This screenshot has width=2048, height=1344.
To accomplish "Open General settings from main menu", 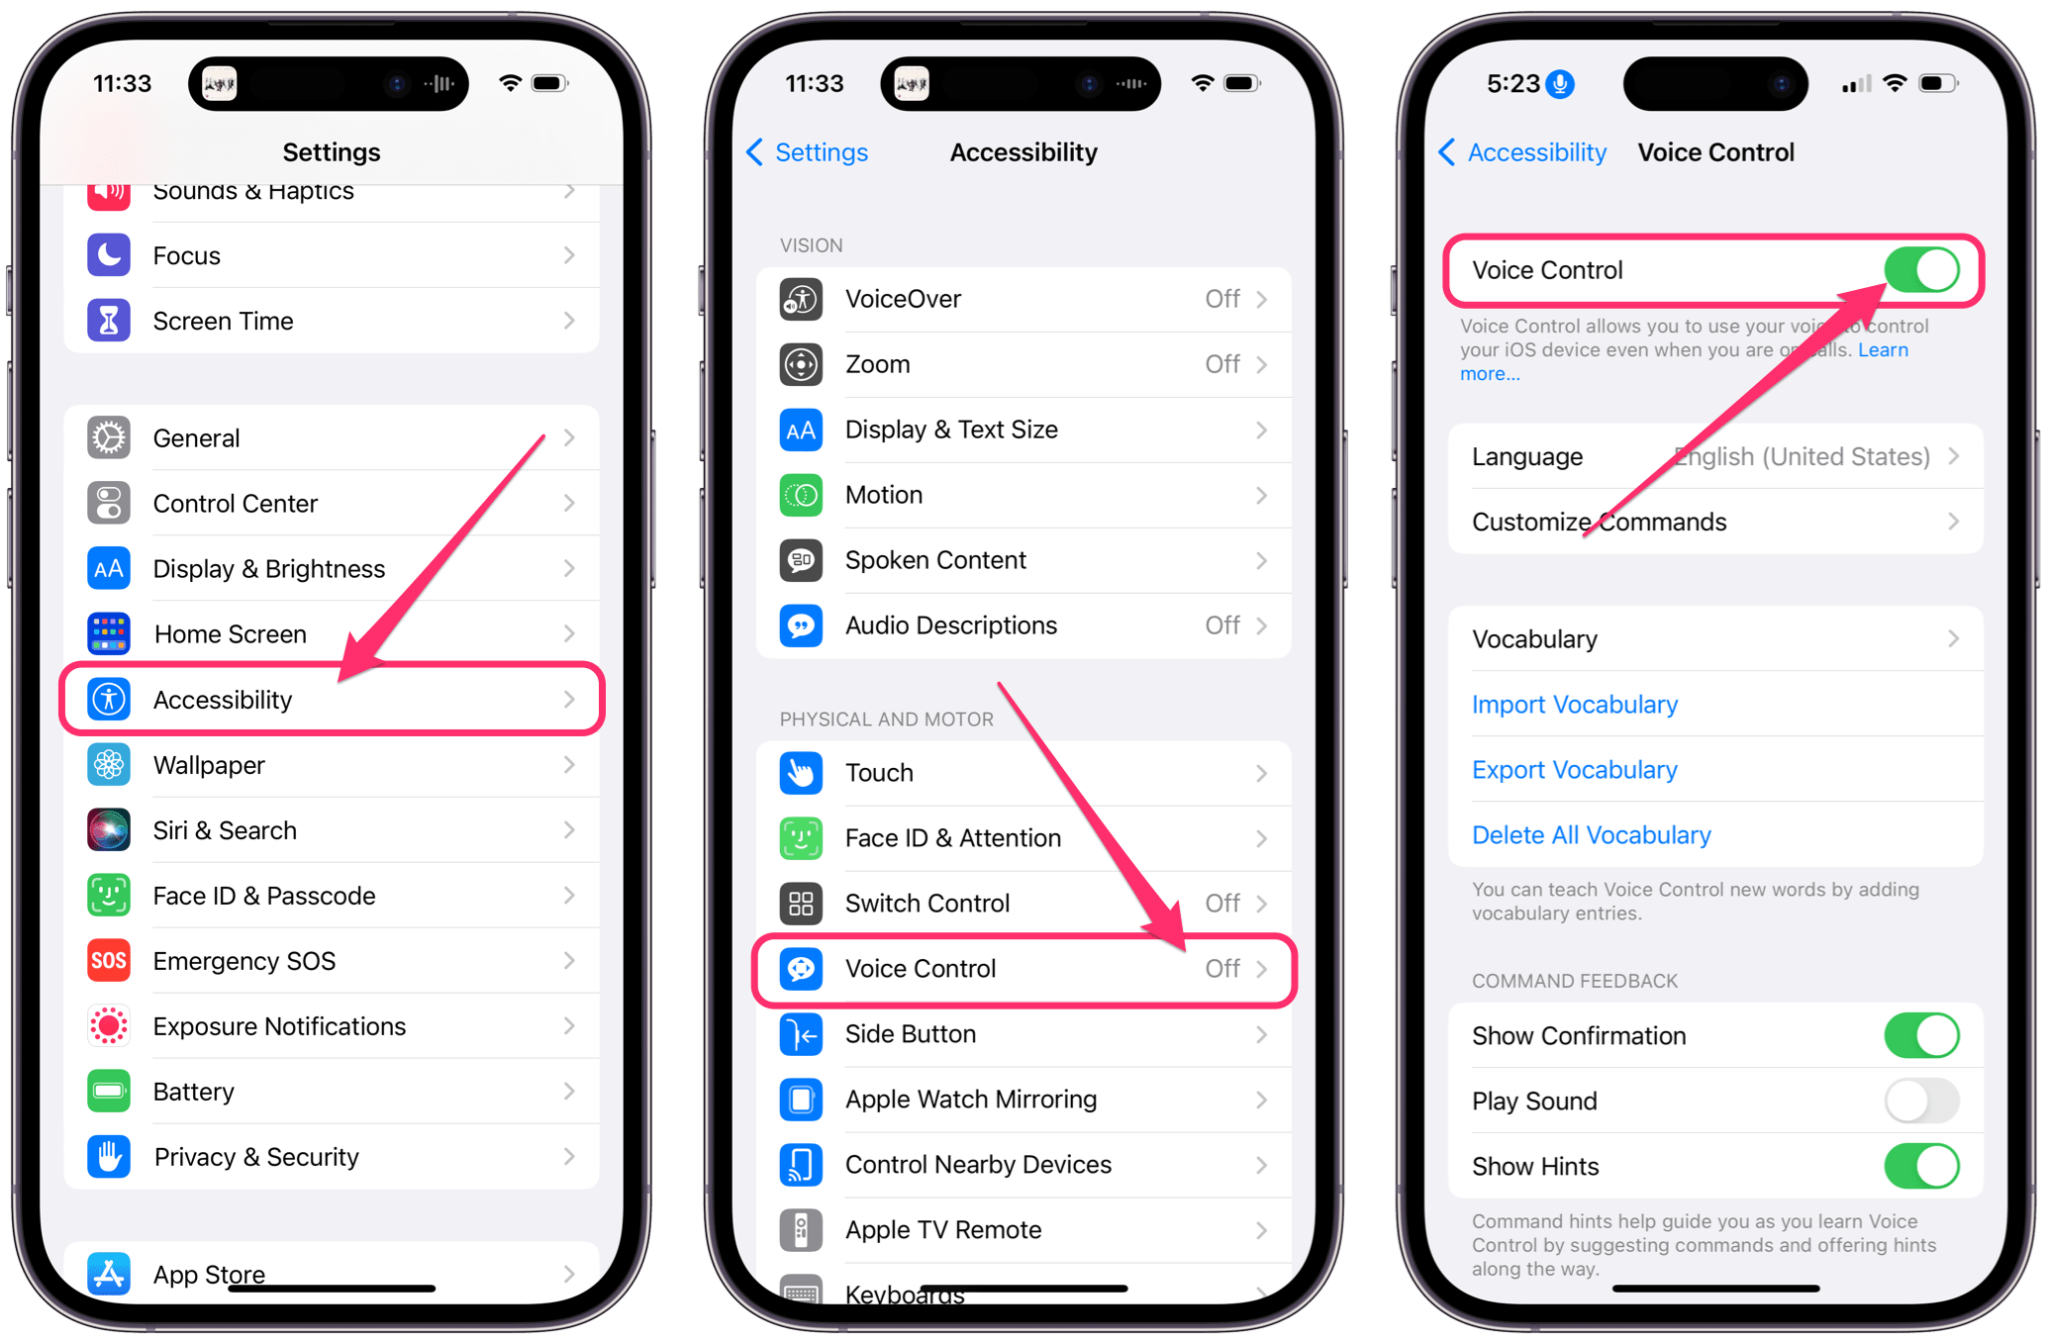I will (x=330, y=438).
